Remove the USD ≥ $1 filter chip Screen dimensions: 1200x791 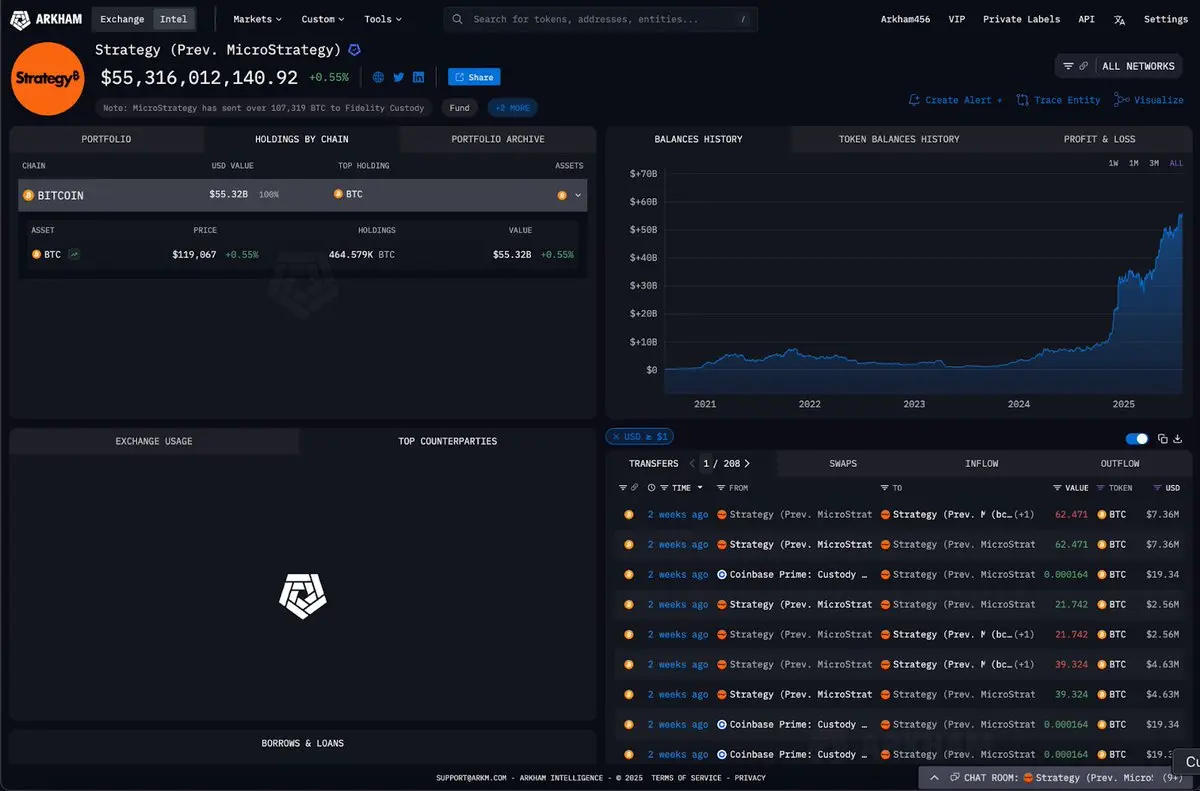tap(616, 437)
